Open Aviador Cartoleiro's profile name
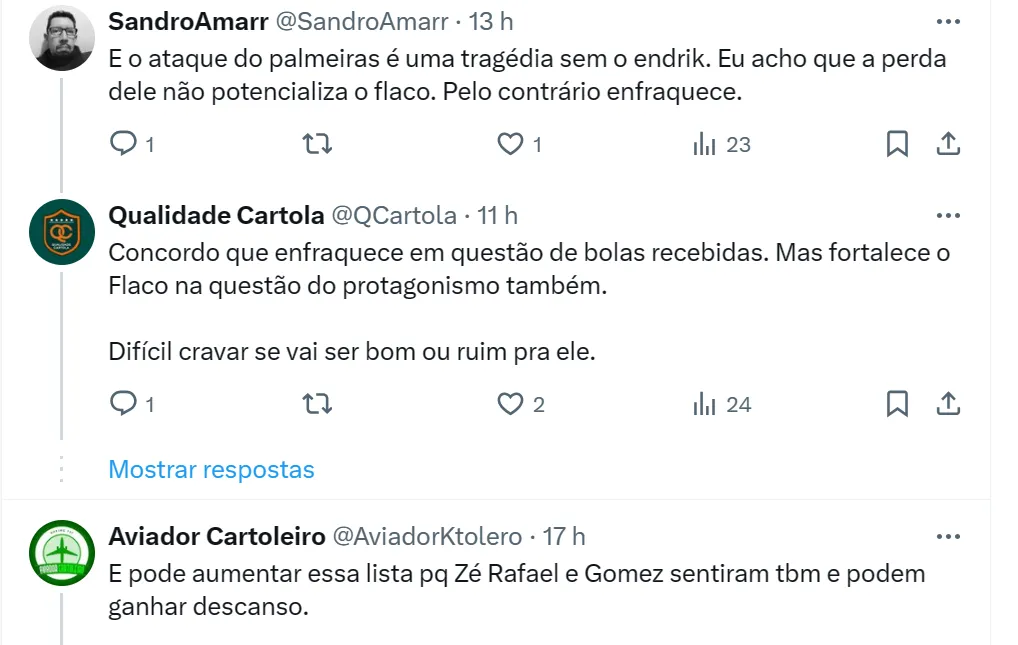 (x=216, y=537)
